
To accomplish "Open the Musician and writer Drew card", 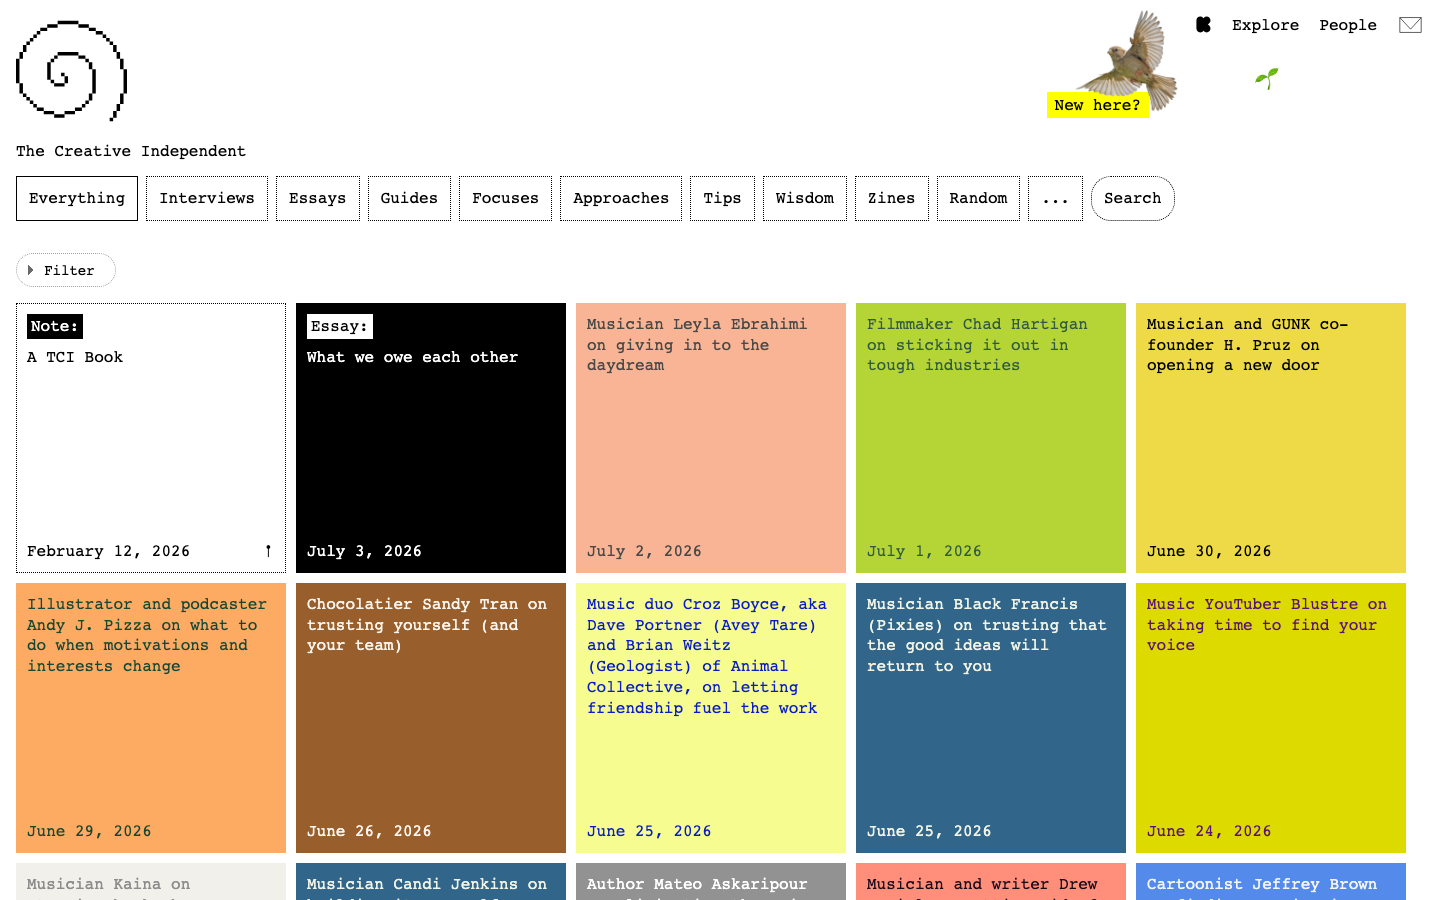I will pyautogui.click(x=991, y=882).
